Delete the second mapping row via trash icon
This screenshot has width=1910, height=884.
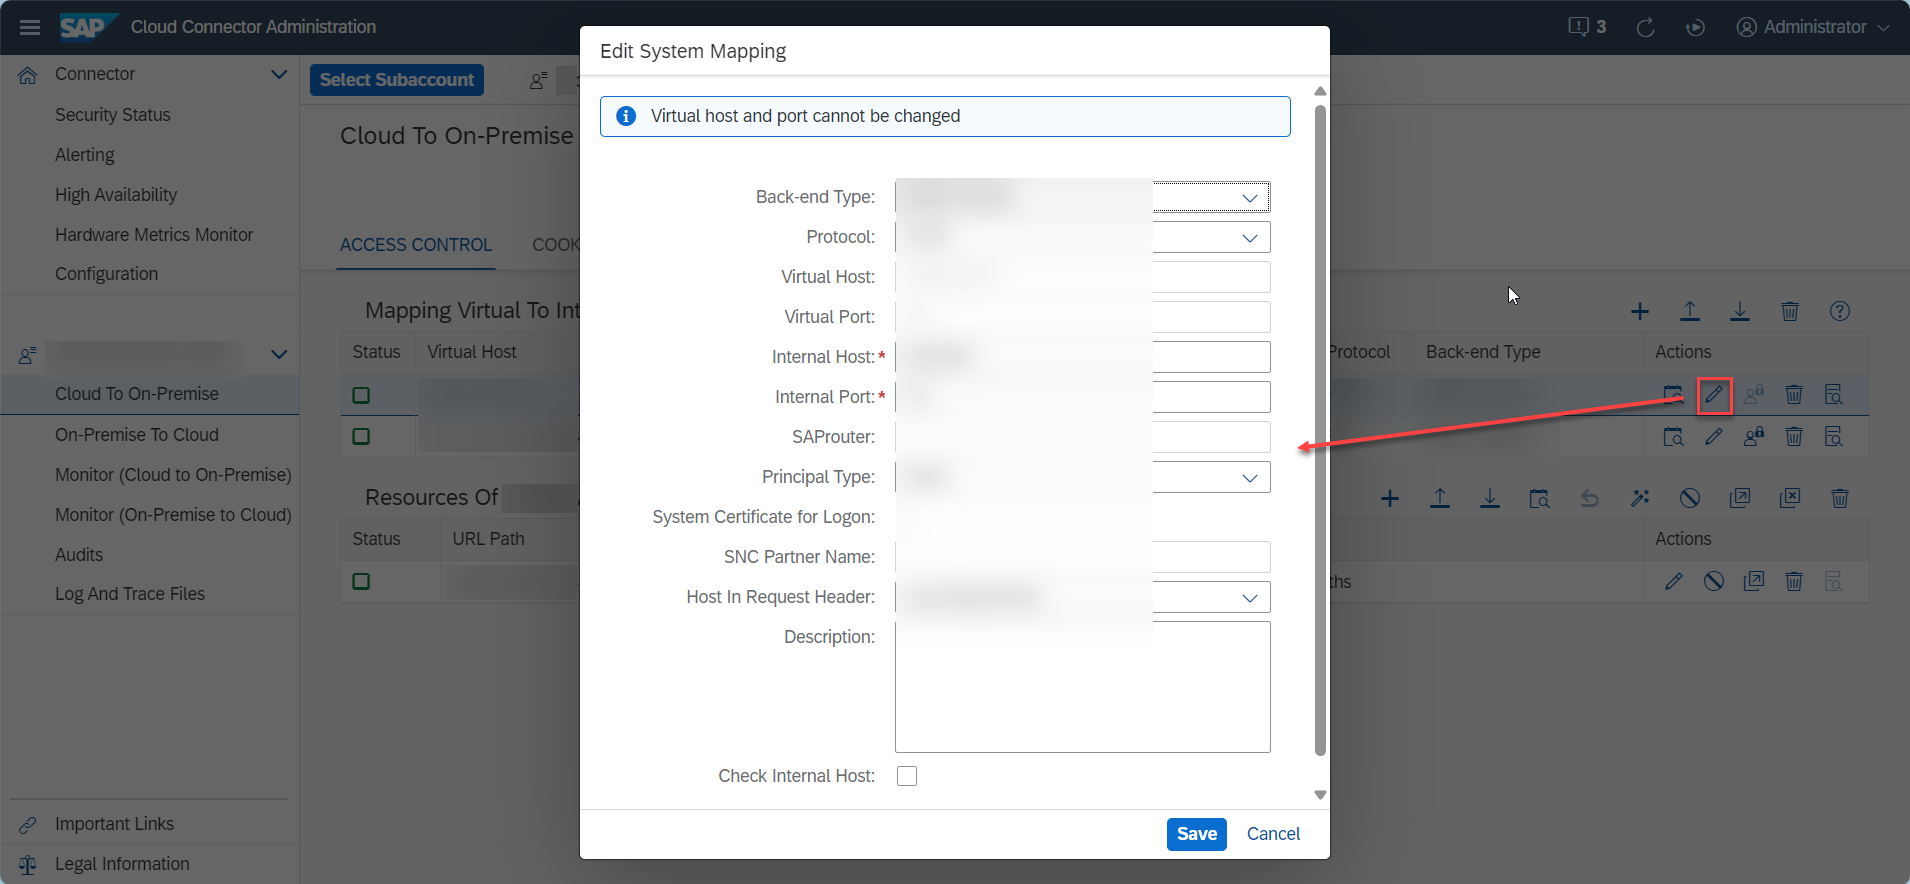1794,437
